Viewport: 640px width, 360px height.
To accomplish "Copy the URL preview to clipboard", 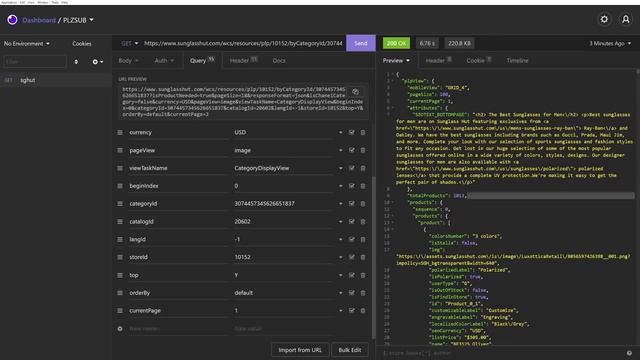I will (355, 91).
